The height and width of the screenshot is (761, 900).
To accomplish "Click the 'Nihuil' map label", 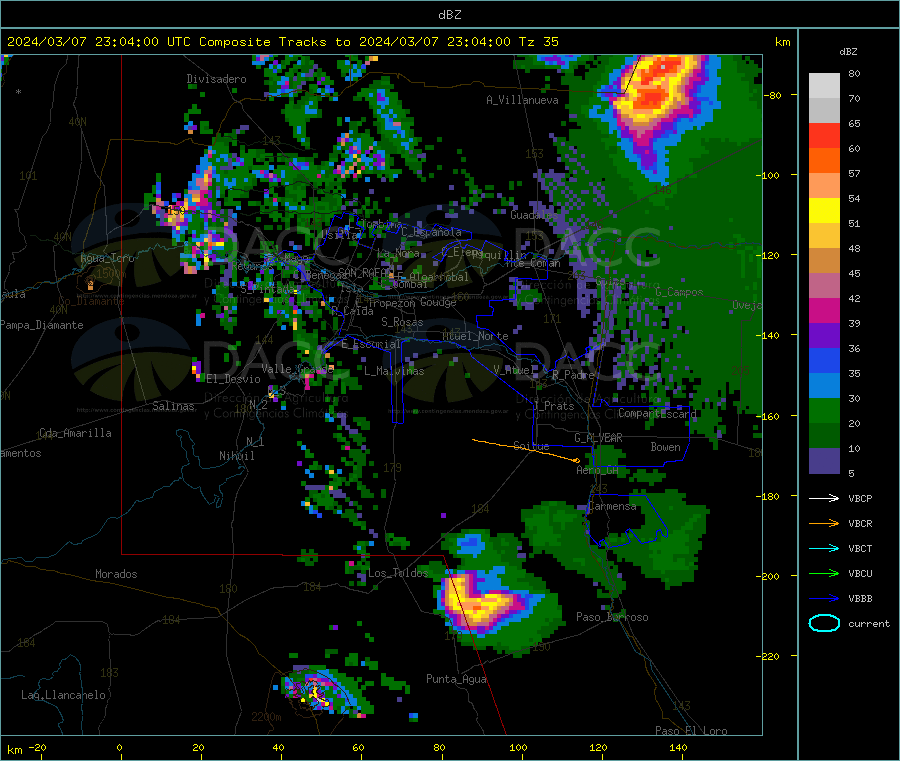I will (237, 456).
